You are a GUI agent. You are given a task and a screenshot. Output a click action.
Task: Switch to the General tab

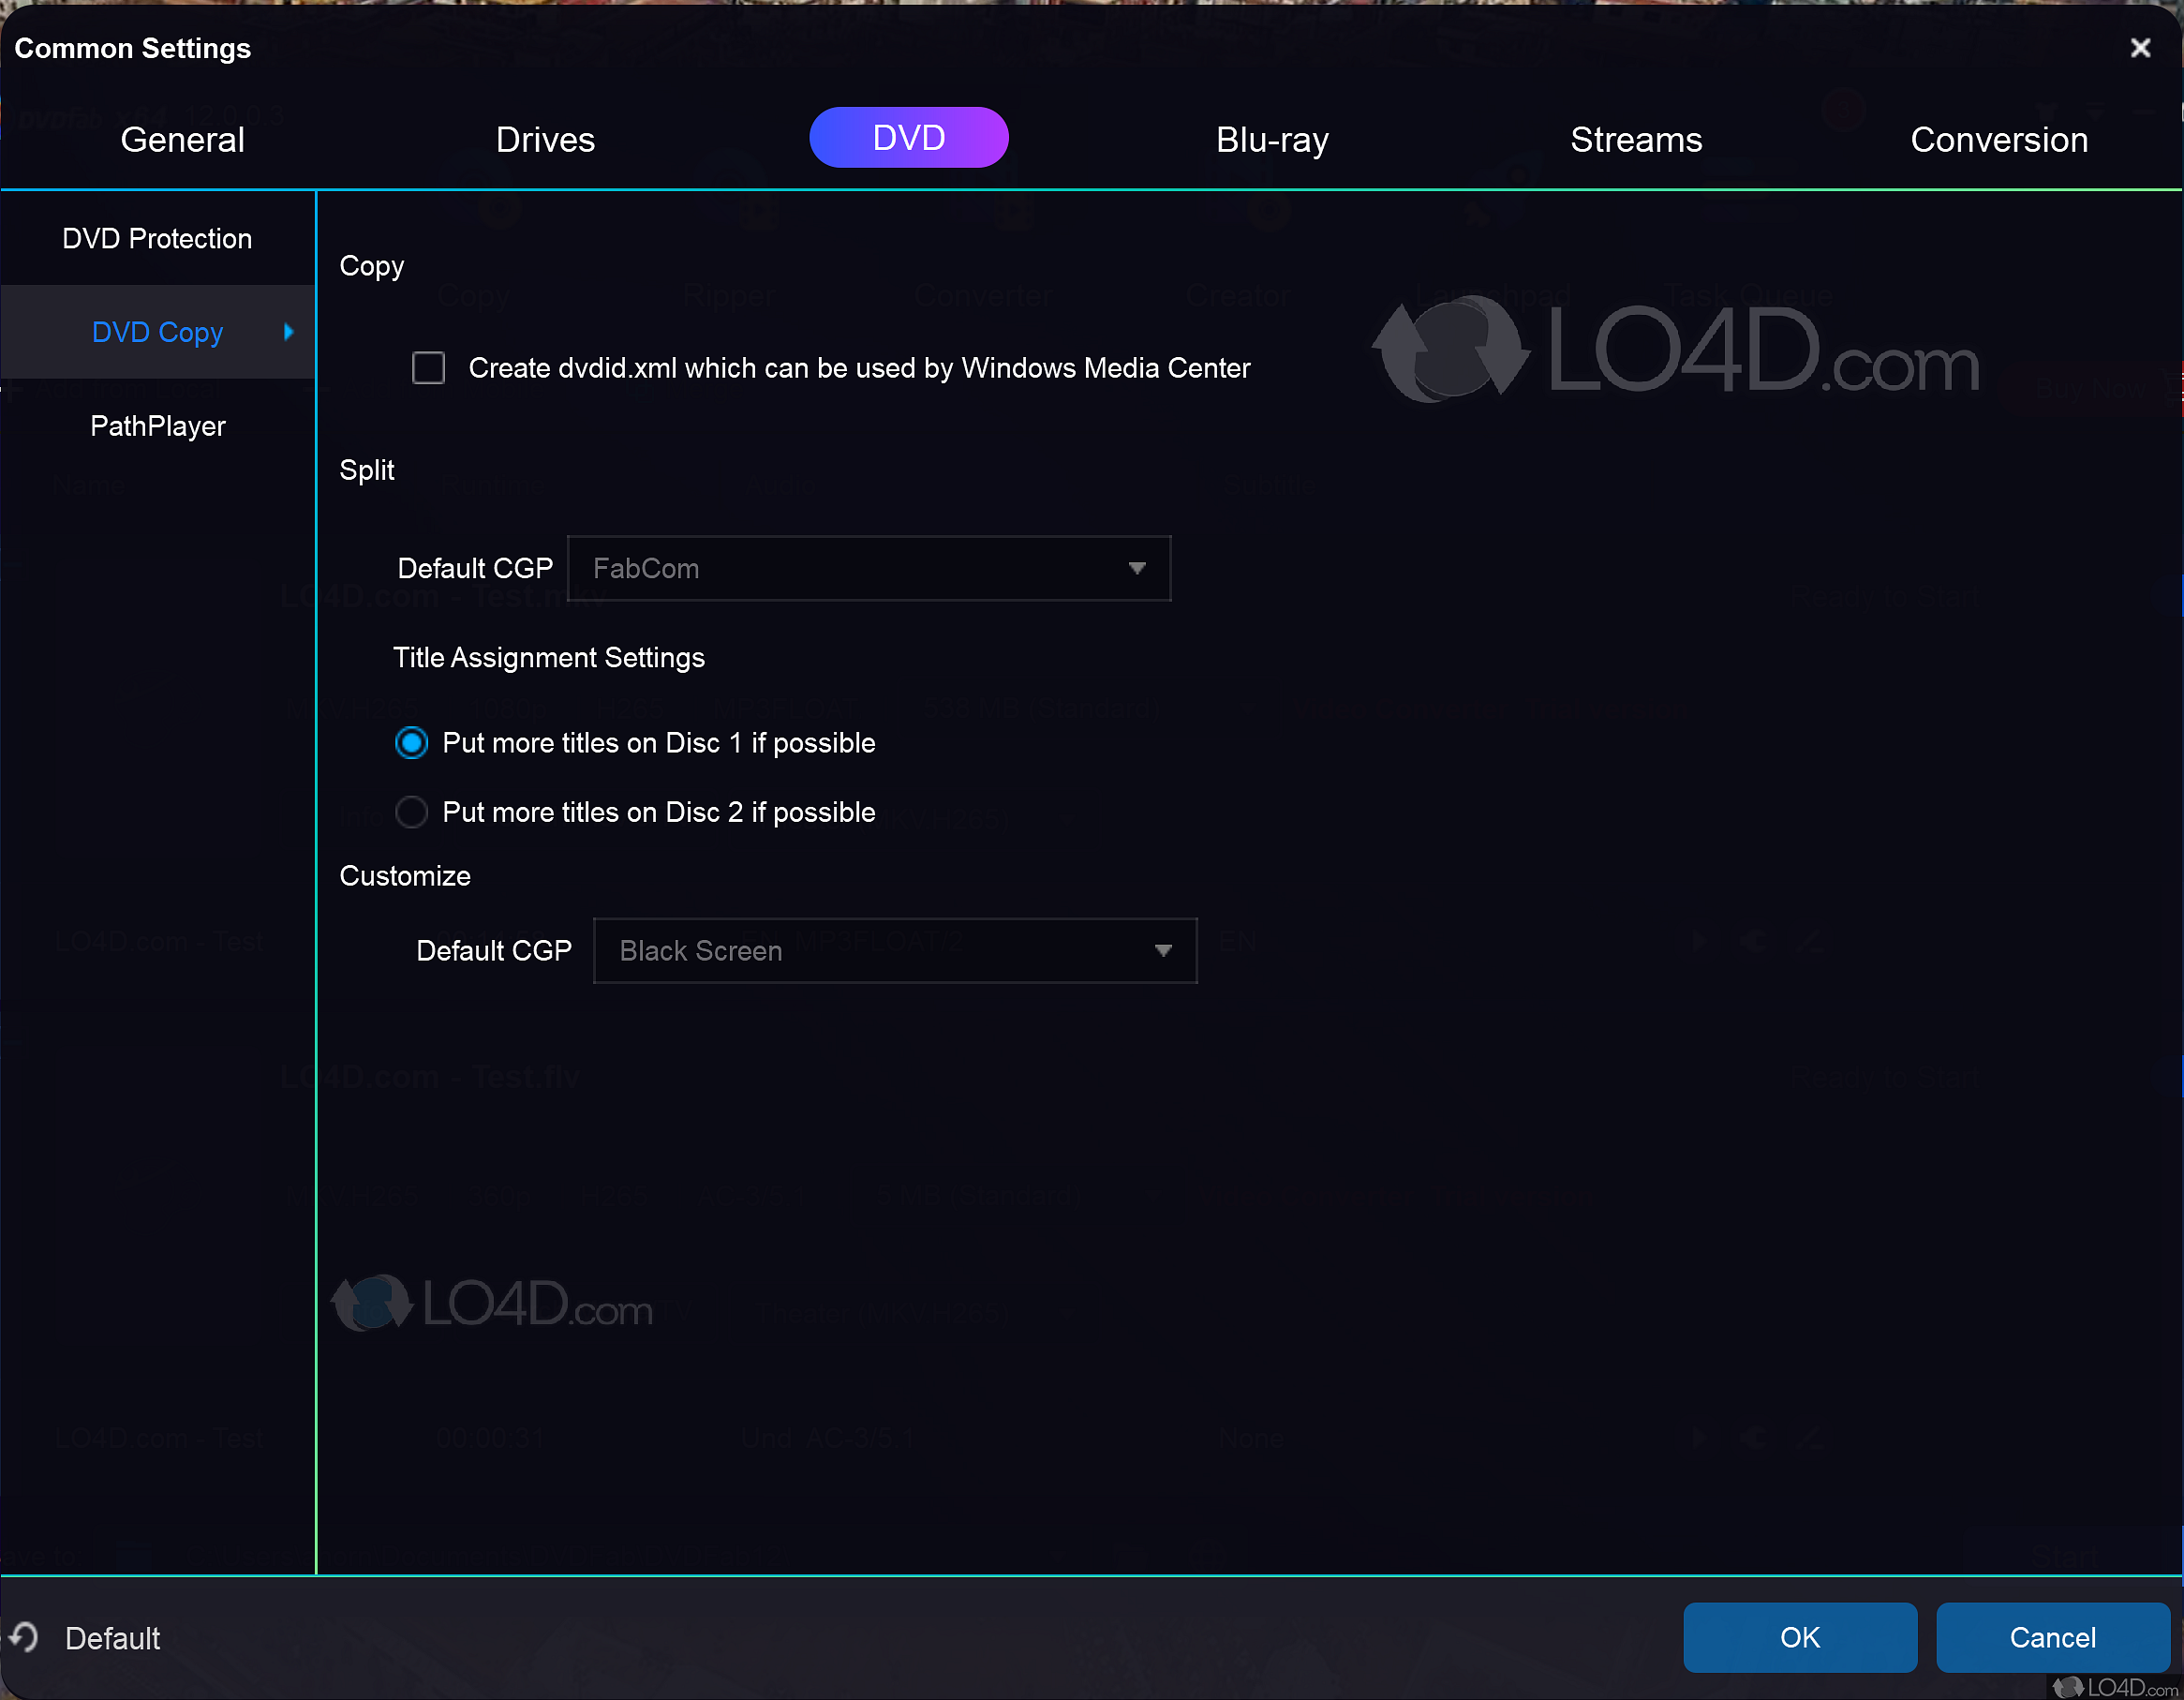pyautogui.click(x=181, y=139)
